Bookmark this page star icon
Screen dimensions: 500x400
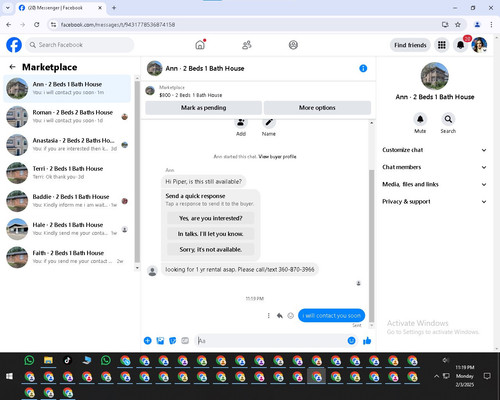(458, 24)
